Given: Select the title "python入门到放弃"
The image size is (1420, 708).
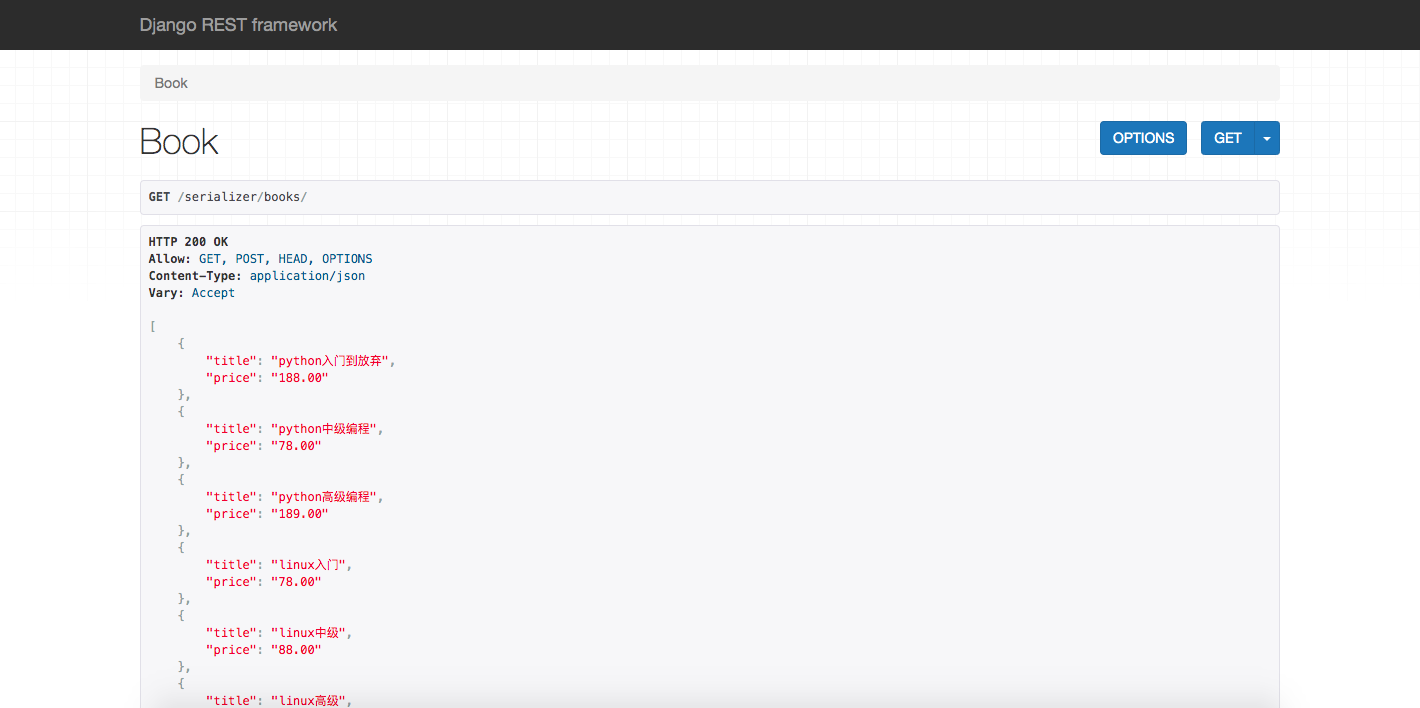Looking at the screenshot, I should (332, 361).
